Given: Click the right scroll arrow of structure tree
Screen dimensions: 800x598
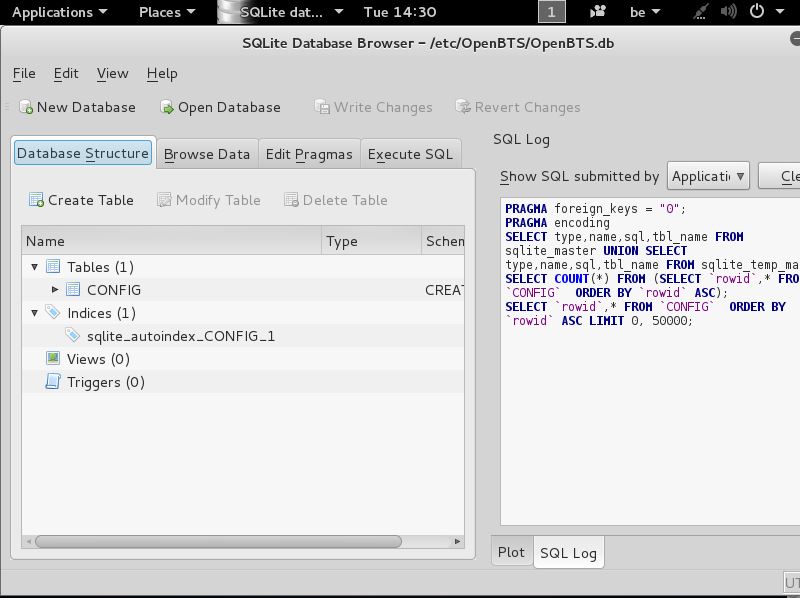Looking at the screenshot, I should [457, 541].
